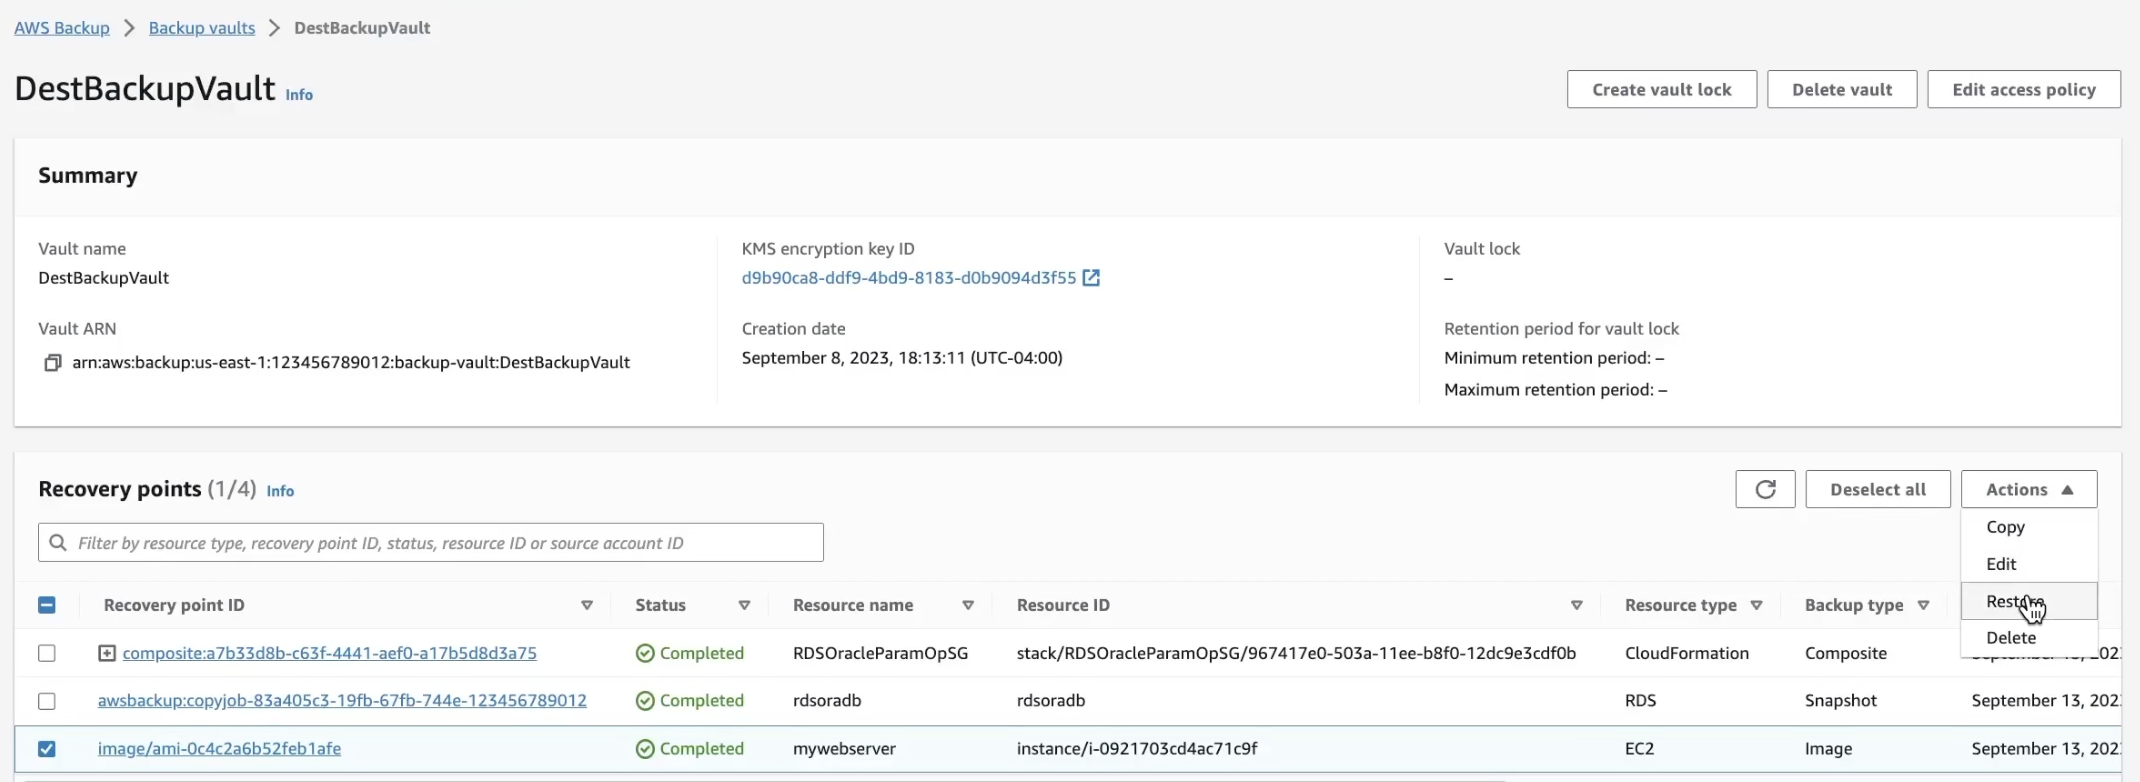Select the DestBackupVault vault name value
The height and width of the screenshot is (782, 2140).
click(104, 278)
